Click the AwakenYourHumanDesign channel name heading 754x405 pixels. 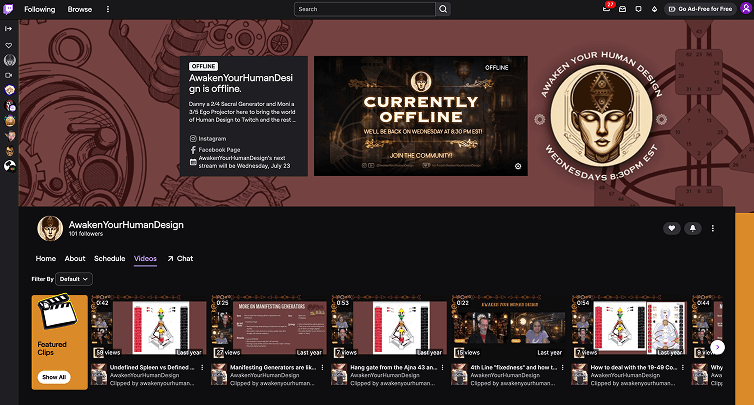click(x=126, y=225)
